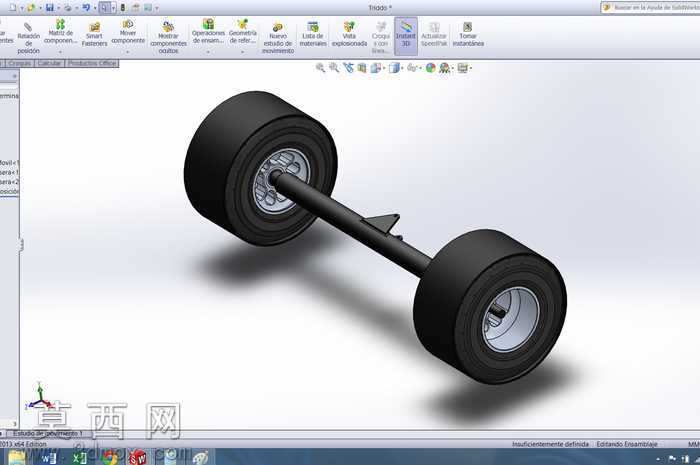The image size is (700, 465).
Task: Open Paint from the taskbar
Action: click(200, 458)
